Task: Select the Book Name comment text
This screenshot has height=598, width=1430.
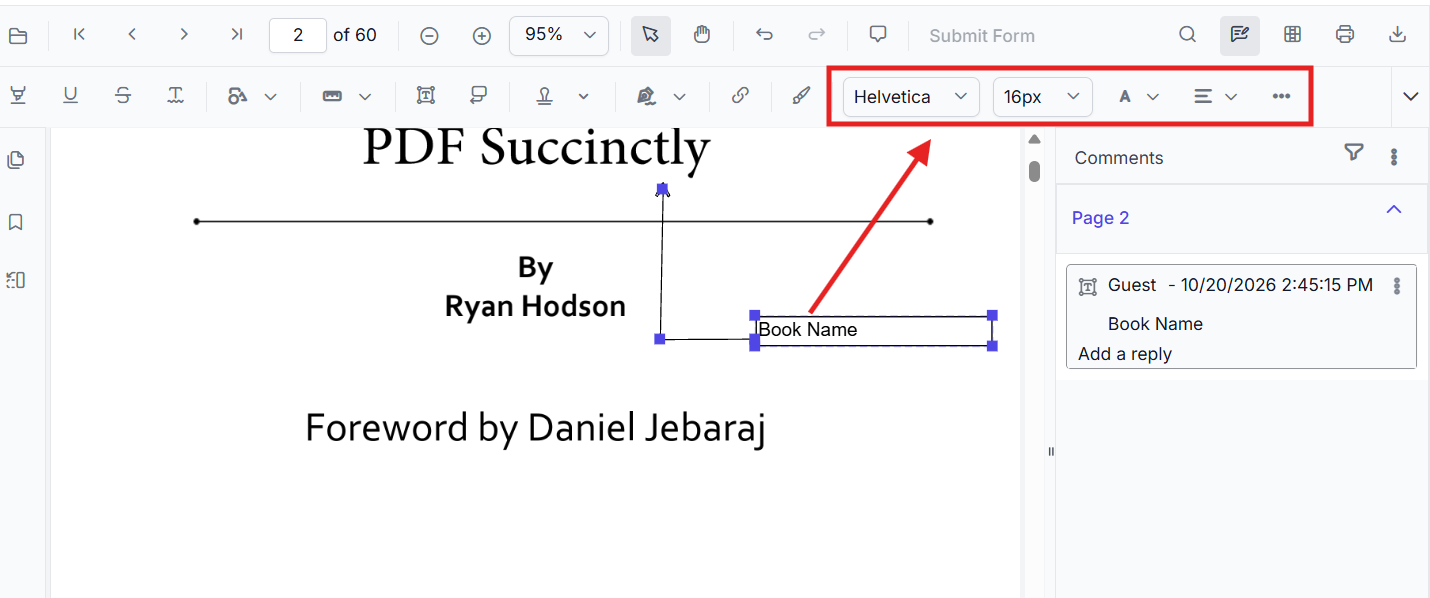Action: coord(1155,324)
